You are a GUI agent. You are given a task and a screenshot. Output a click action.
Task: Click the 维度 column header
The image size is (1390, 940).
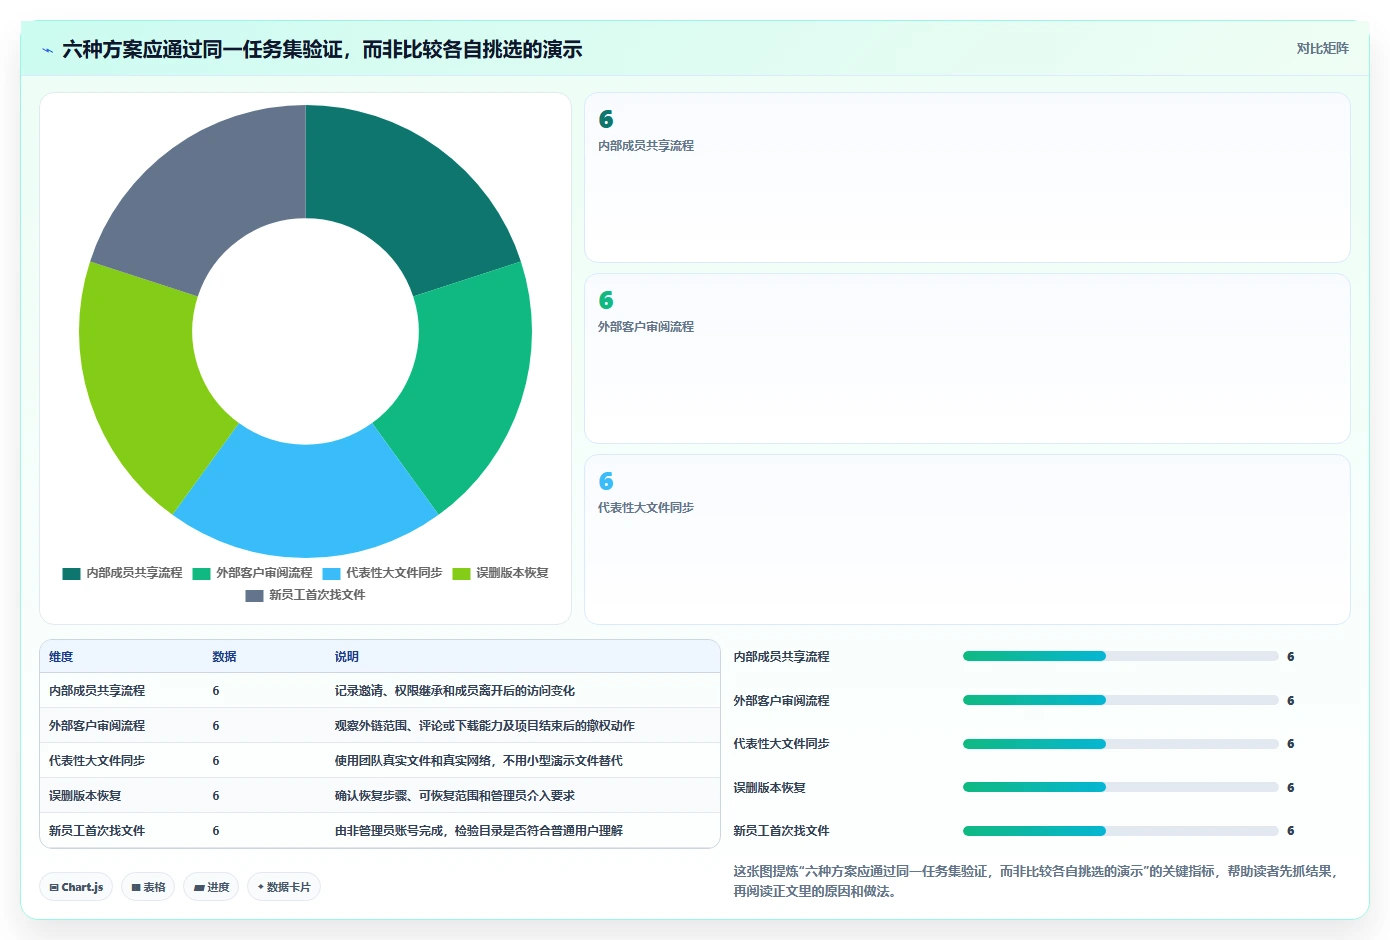[x=61, y=657]
